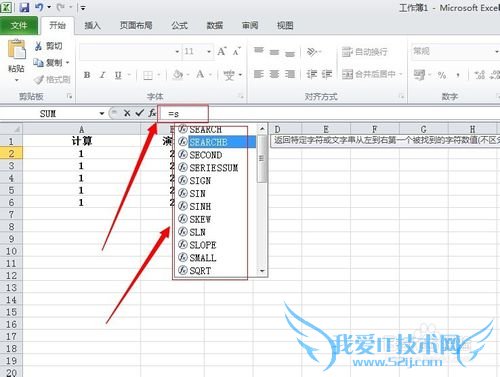This screenshot has height=377, width=500.
Task: Click the Top Align icon
Action: 259,51
